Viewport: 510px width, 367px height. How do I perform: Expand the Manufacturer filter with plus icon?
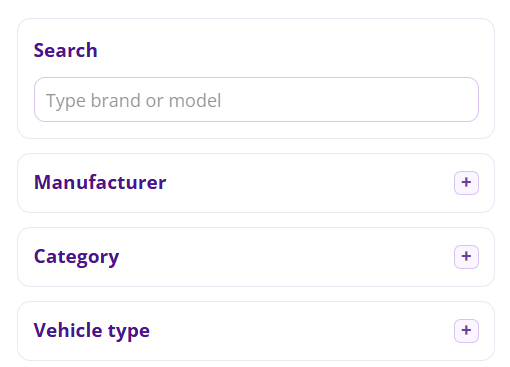tap(466, 183)
